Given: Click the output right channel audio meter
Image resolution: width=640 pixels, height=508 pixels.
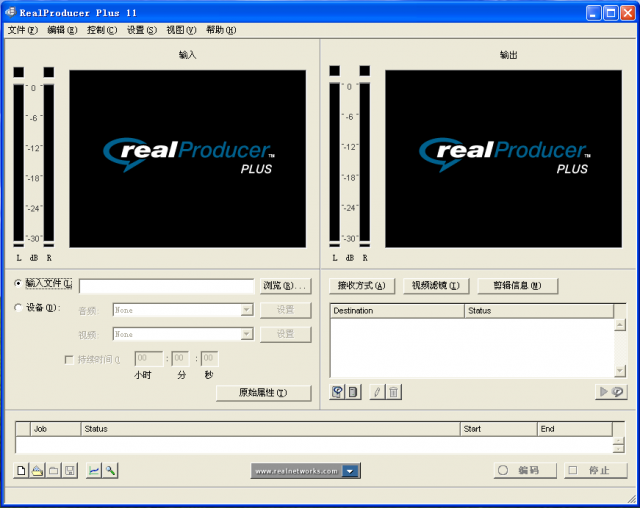Looking at the screenshot, I should (x=364, y=162).
